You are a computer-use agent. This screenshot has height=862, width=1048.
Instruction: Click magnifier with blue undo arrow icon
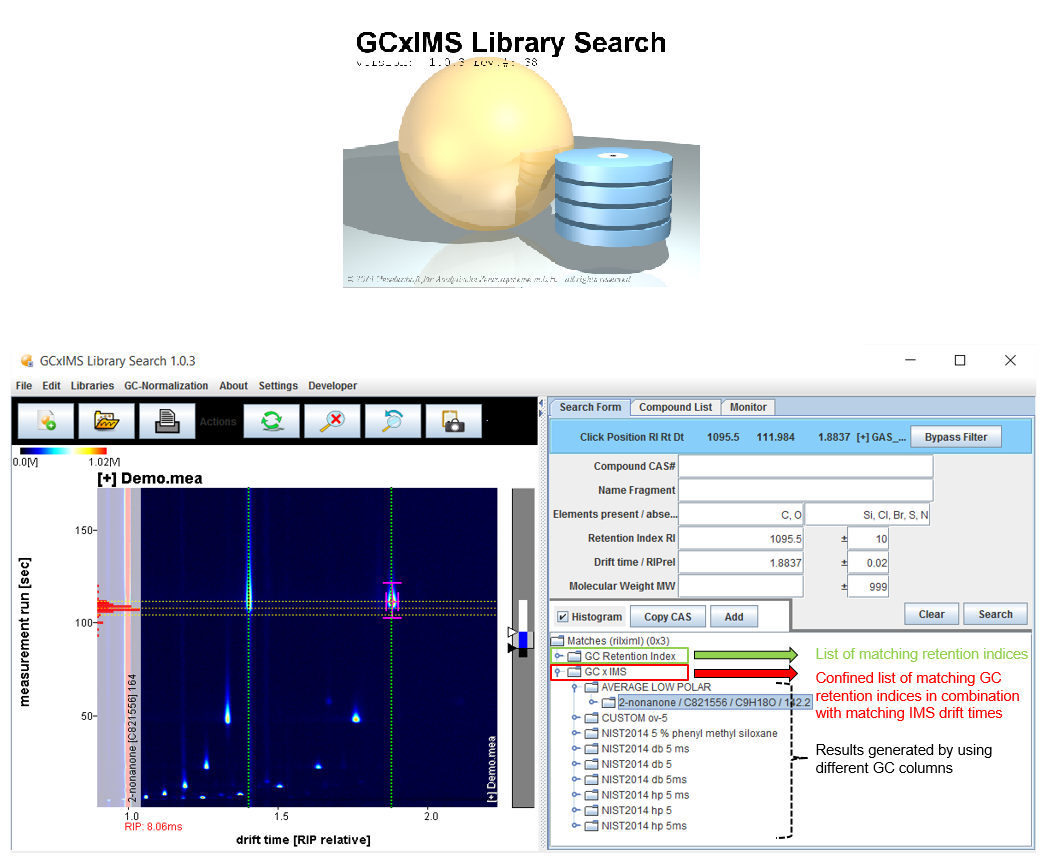tap(393, 421)
